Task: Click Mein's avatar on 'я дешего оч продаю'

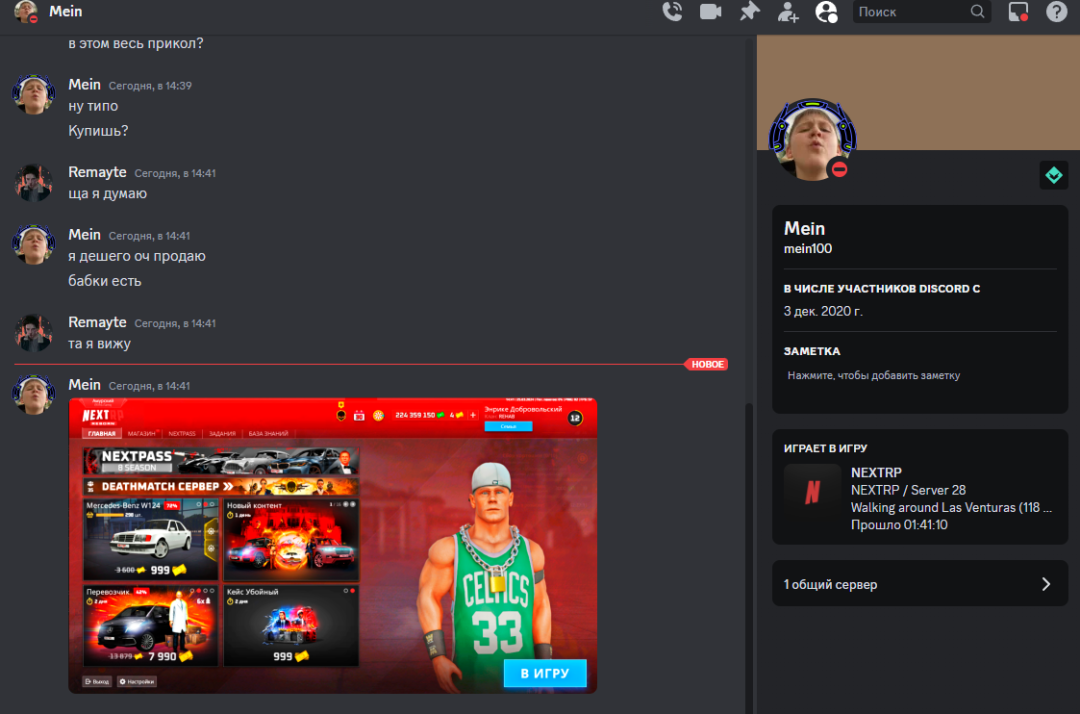Action: point(33,244)
